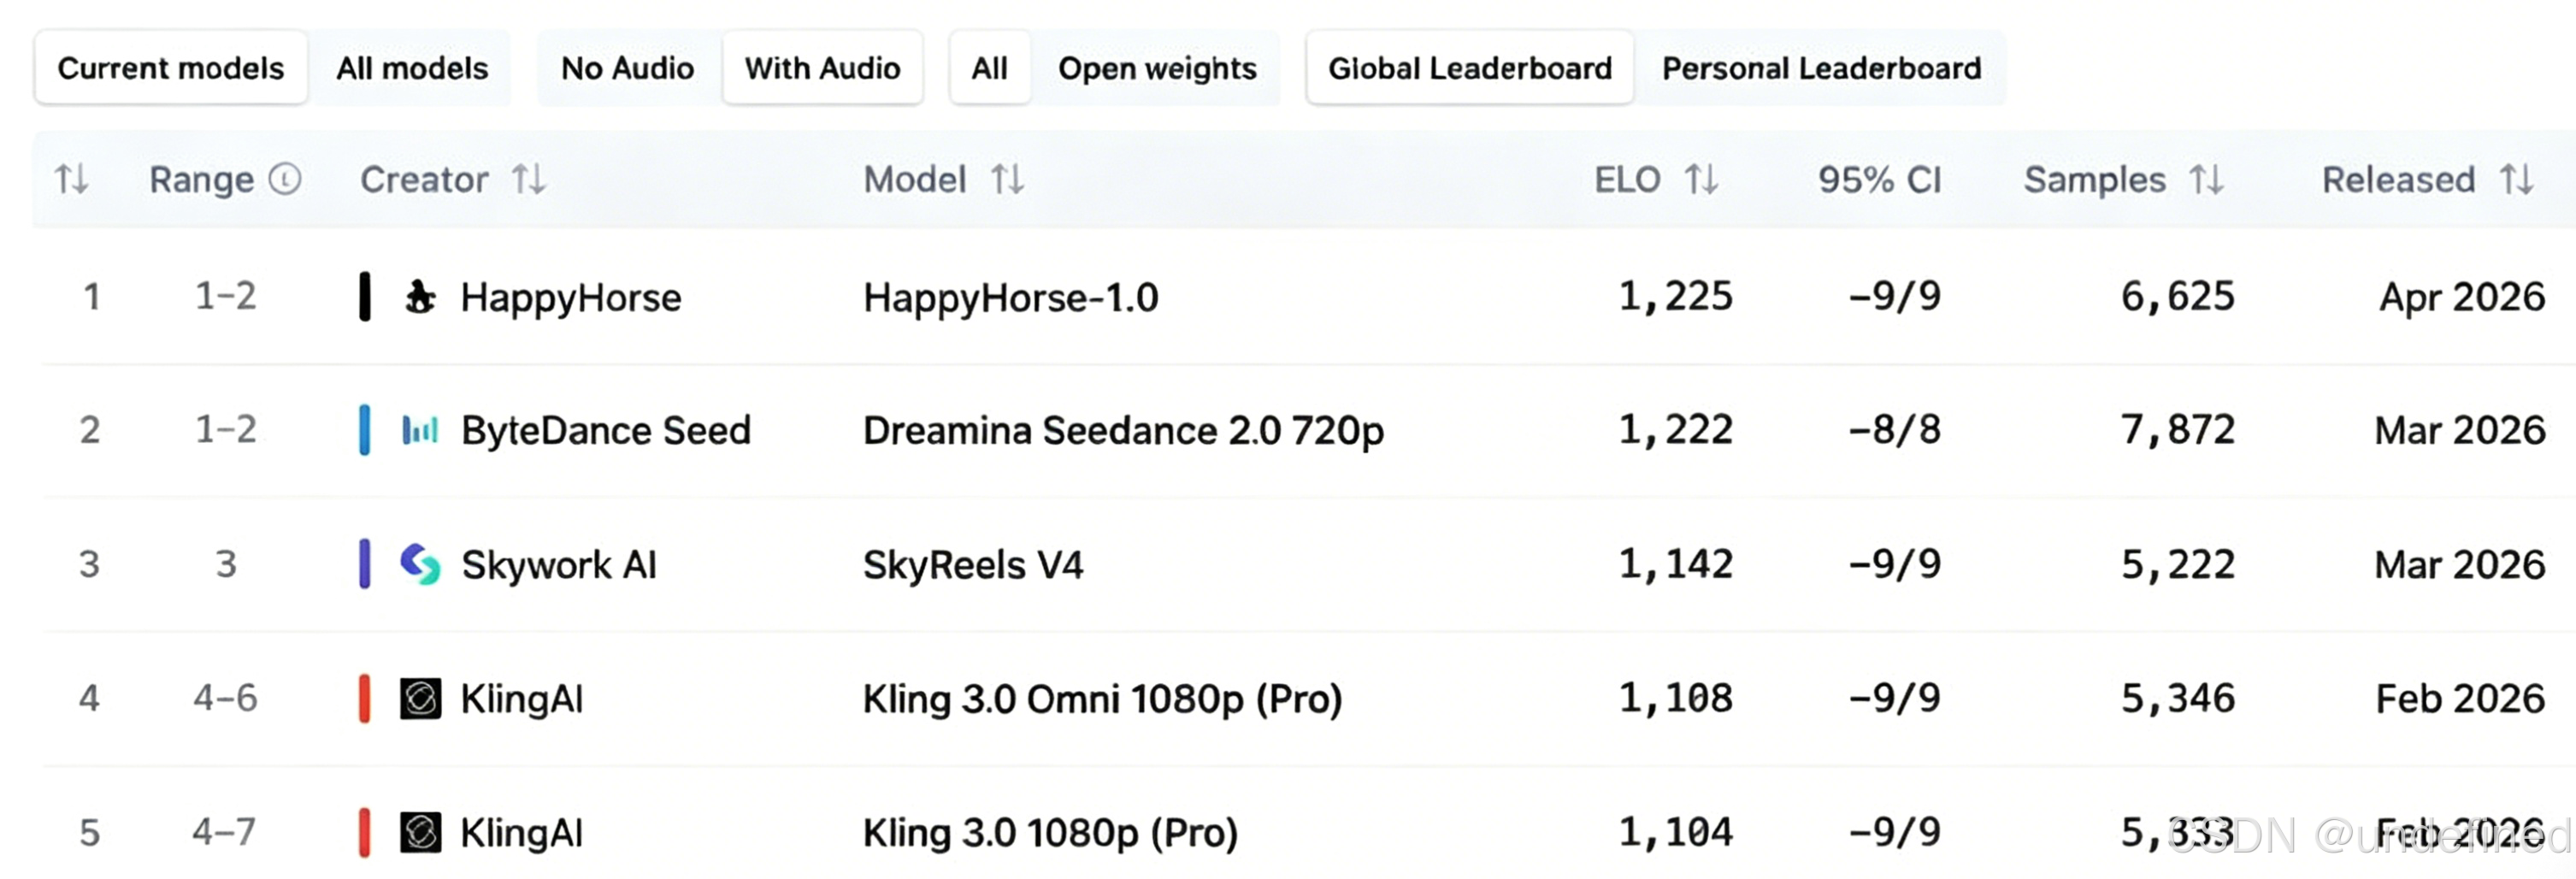Viewport: 2576px width, 879px height.
Task: Sort table by Samples column arrows
Action: (x=2206, y=180)
